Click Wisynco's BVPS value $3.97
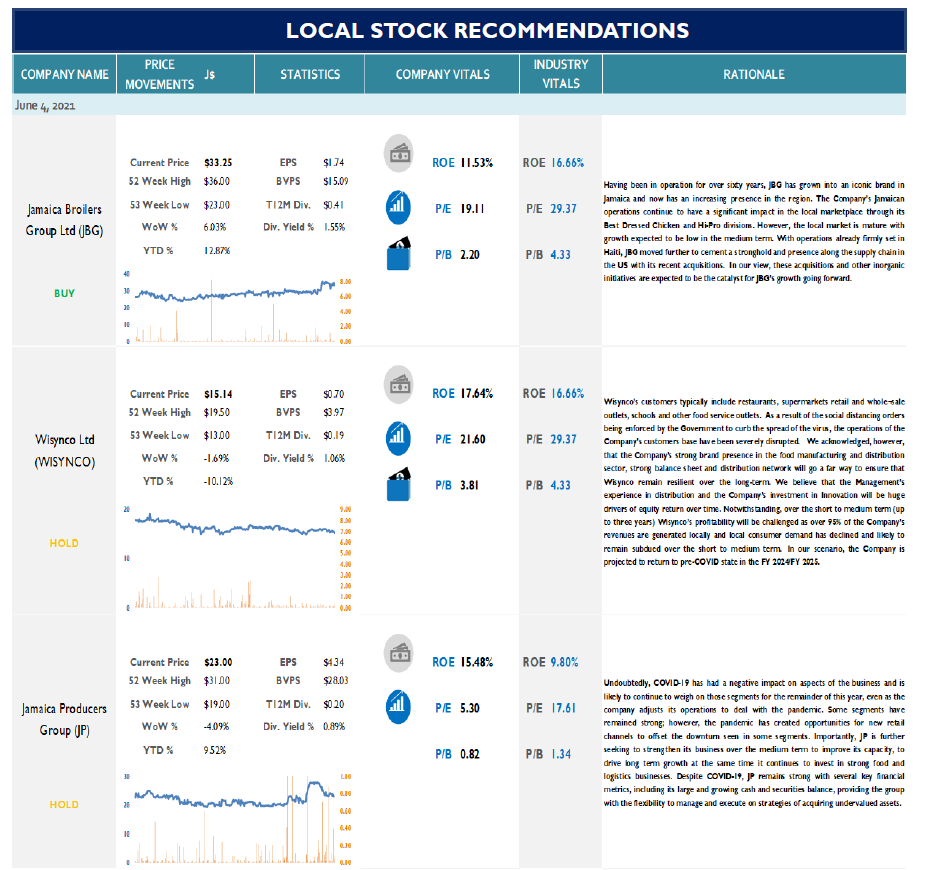932x870 pixels. point(333,412)
